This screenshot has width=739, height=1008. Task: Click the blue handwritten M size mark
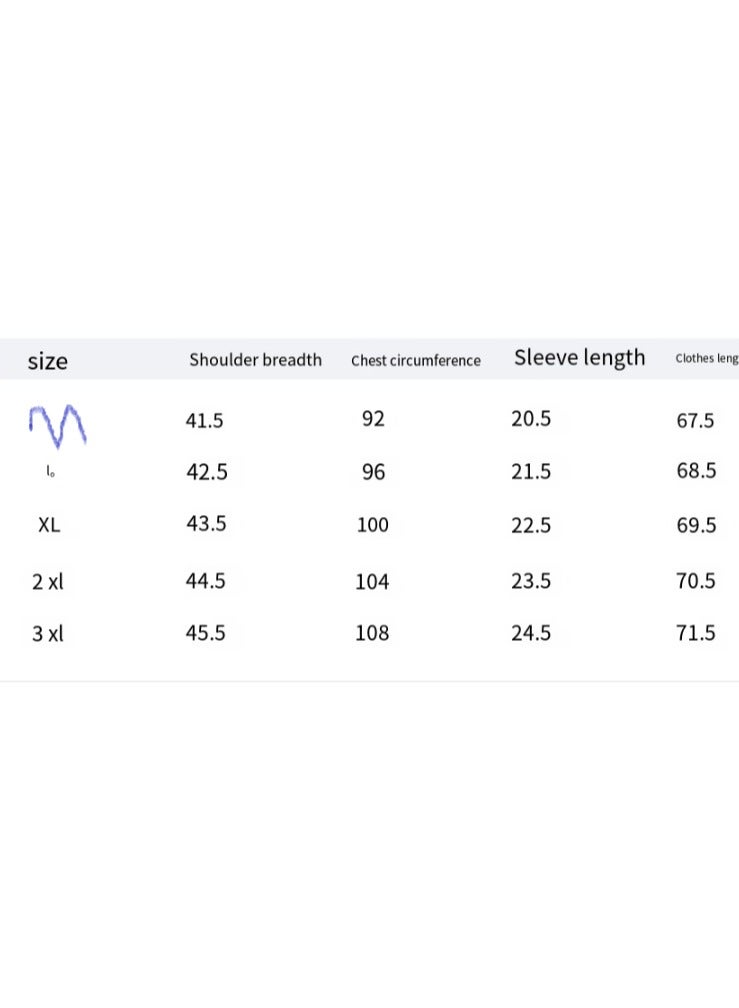tap(57, 424)
